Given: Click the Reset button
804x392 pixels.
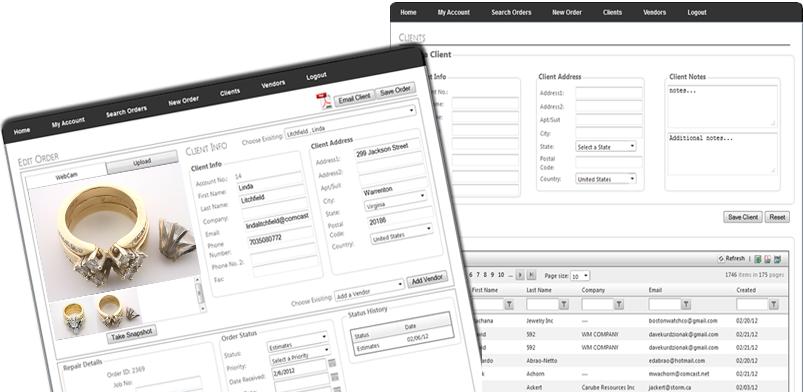Looking at the screenshot, I should pos(777,217).
